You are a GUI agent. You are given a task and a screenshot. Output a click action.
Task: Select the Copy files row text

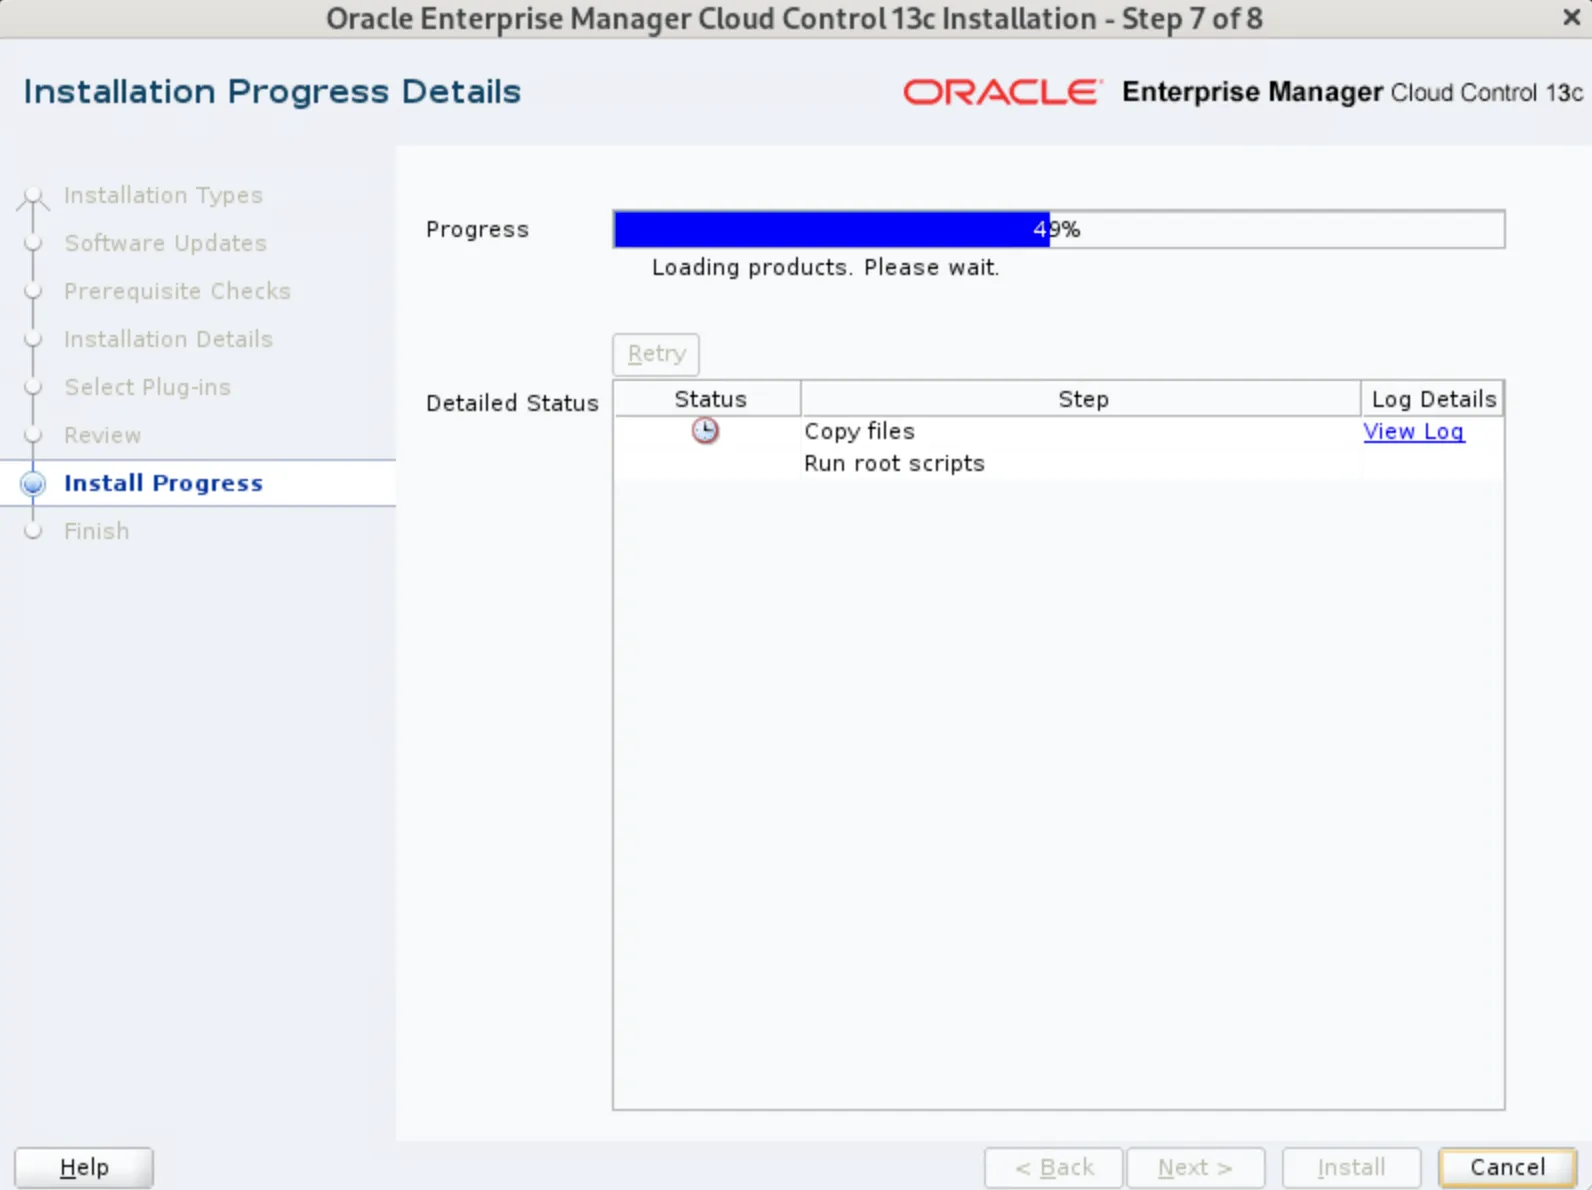pos(859,431)
